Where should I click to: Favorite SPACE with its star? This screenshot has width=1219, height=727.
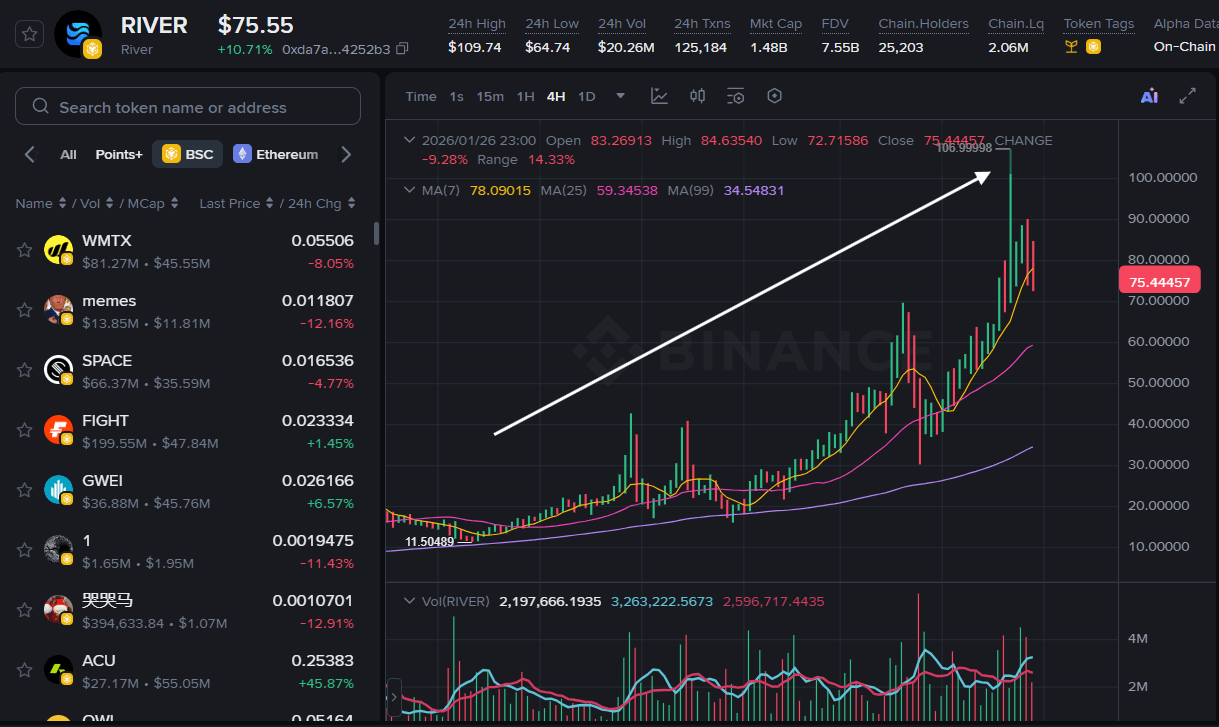pos(24,371)
